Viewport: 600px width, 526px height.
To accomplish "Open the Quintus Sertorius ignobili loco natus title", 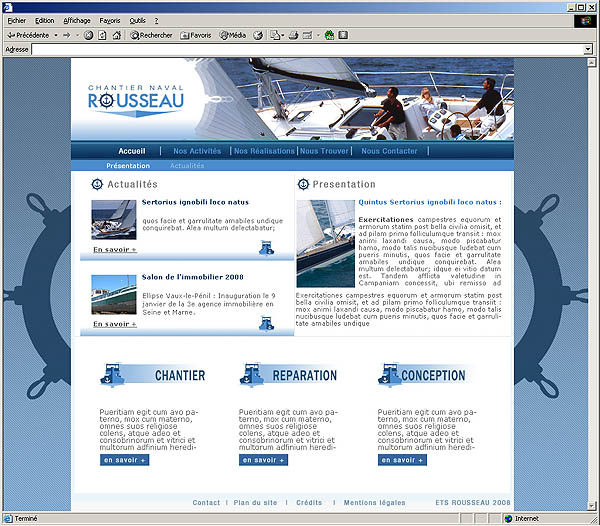I will tap(430, 202).
